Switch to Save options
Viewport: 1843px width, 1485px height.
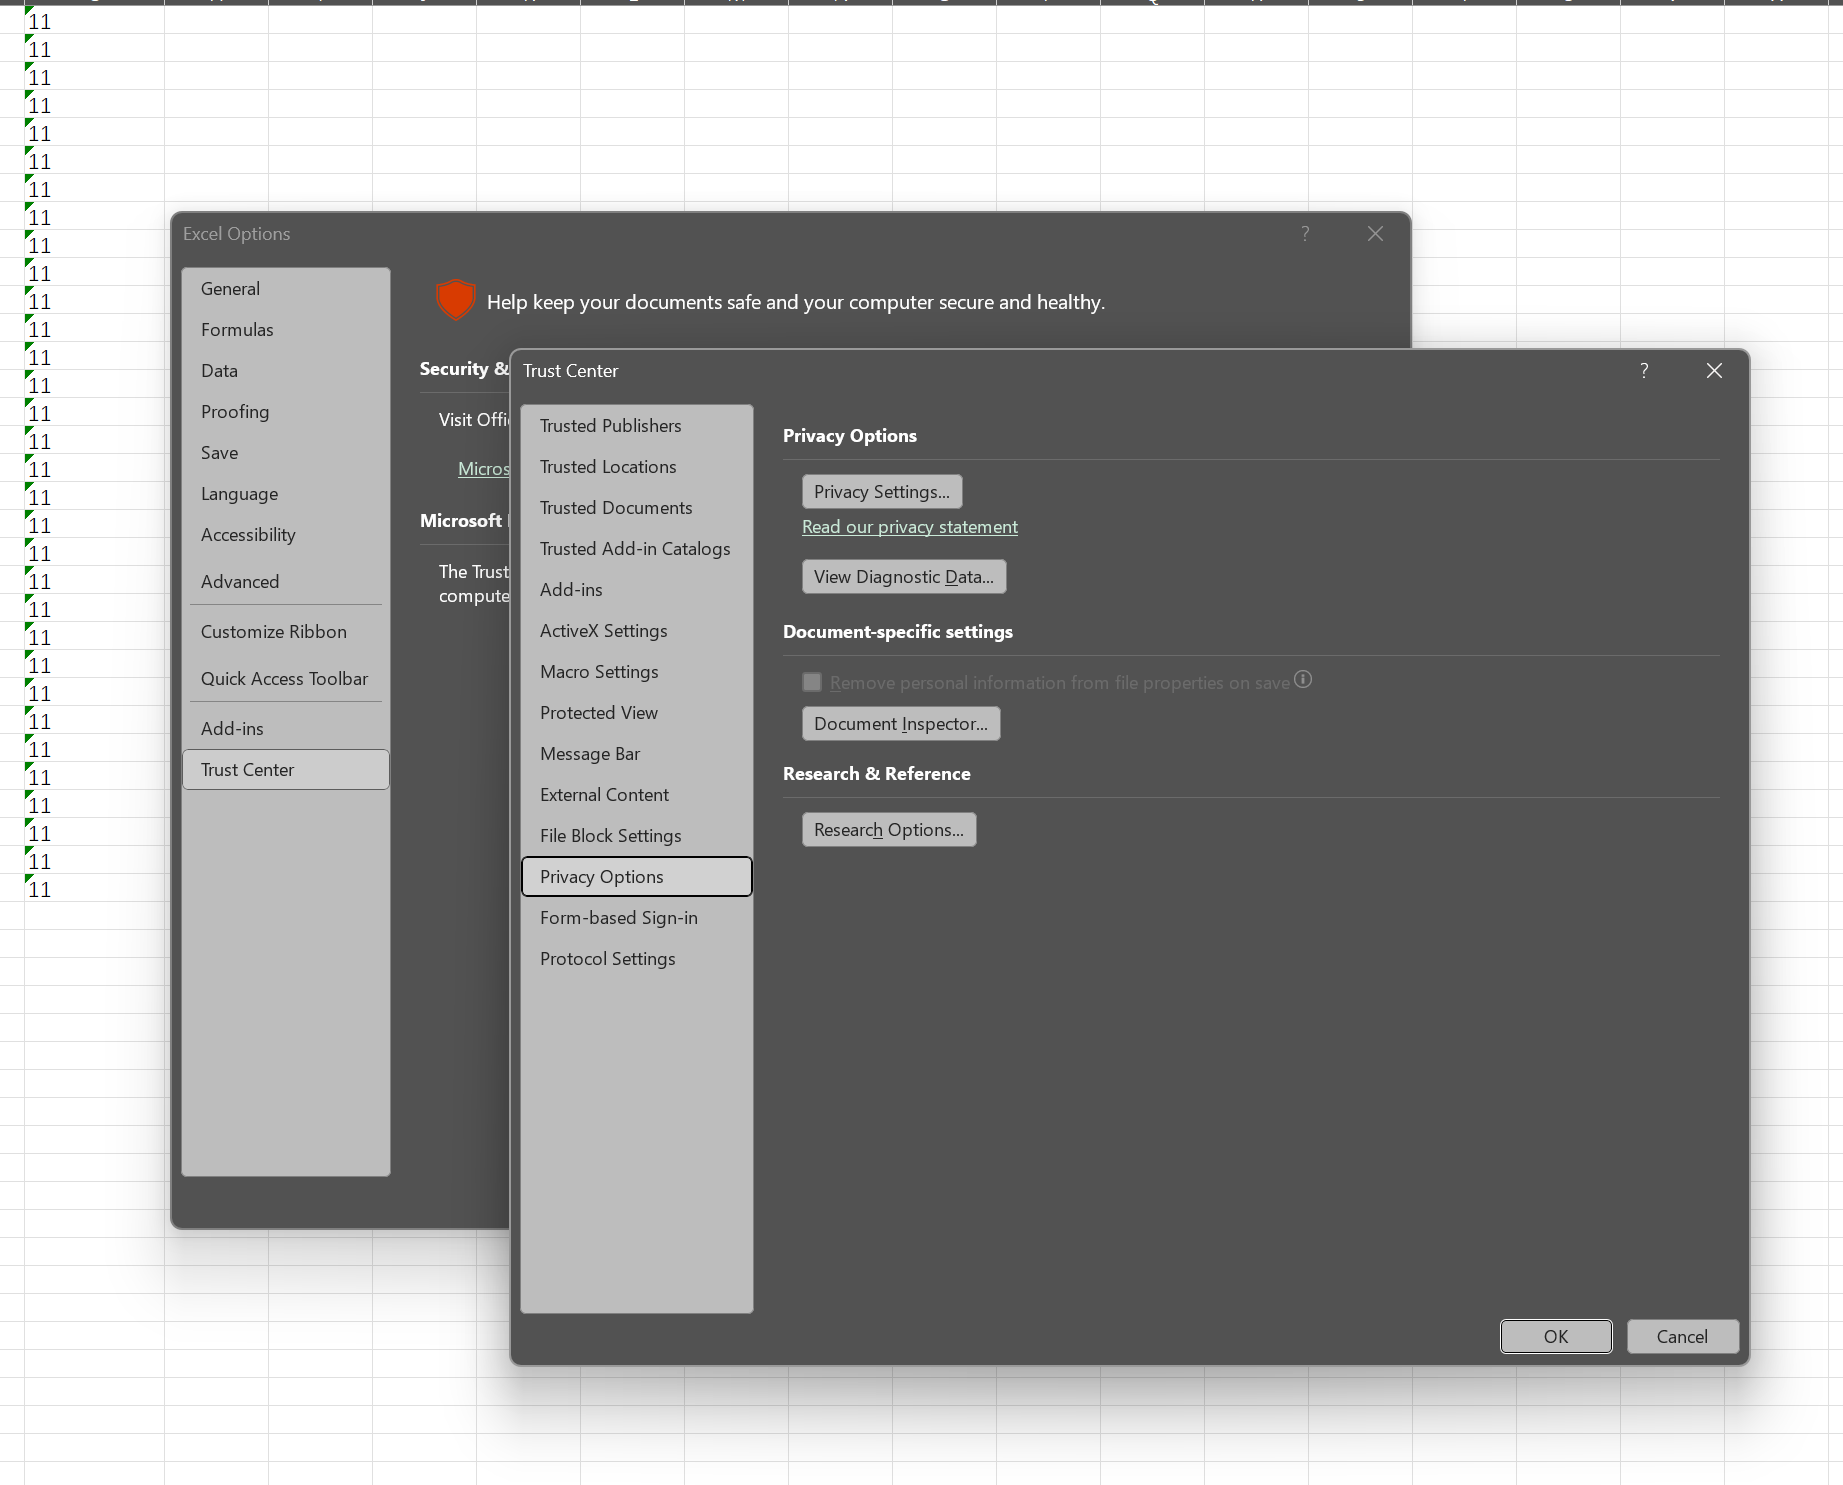pos(286,453)
